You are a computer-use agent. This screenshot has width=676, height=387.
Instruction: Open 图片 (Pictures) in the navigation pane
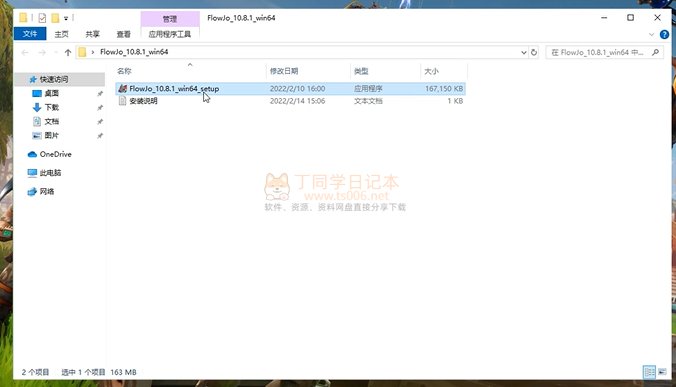51,135
